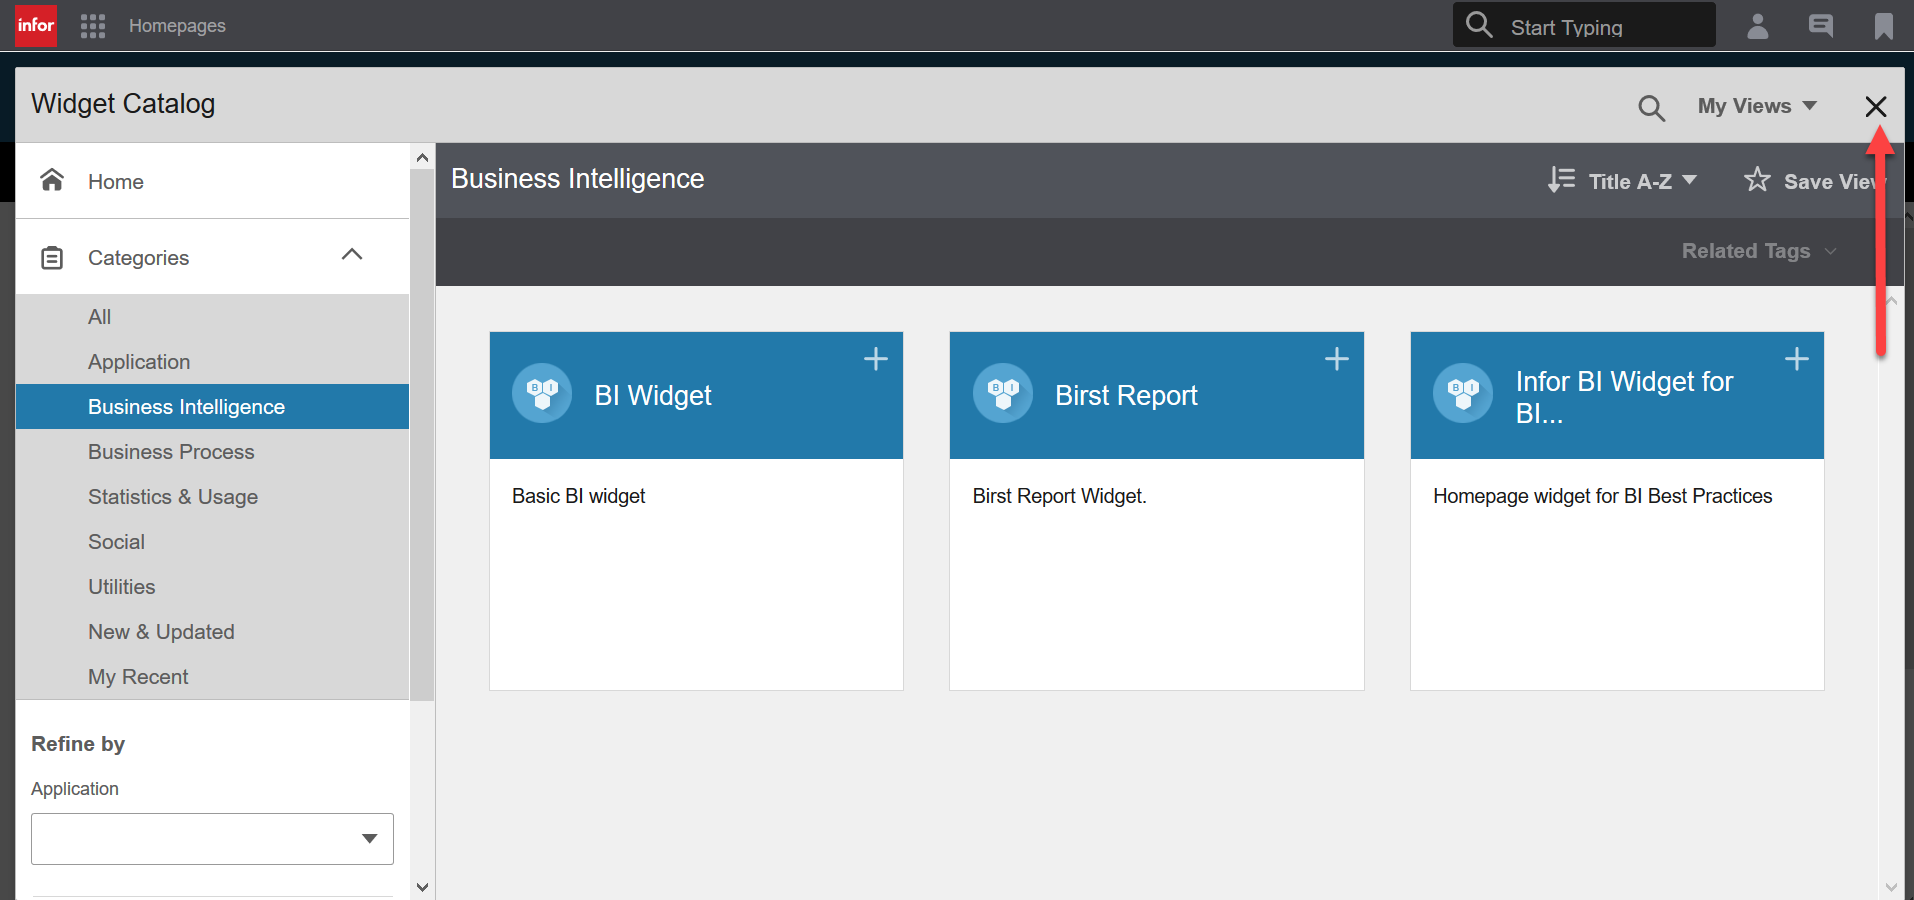Click the Infor BI Widget round icon
1914x900 pixels.
click(x=1463, y=393)
